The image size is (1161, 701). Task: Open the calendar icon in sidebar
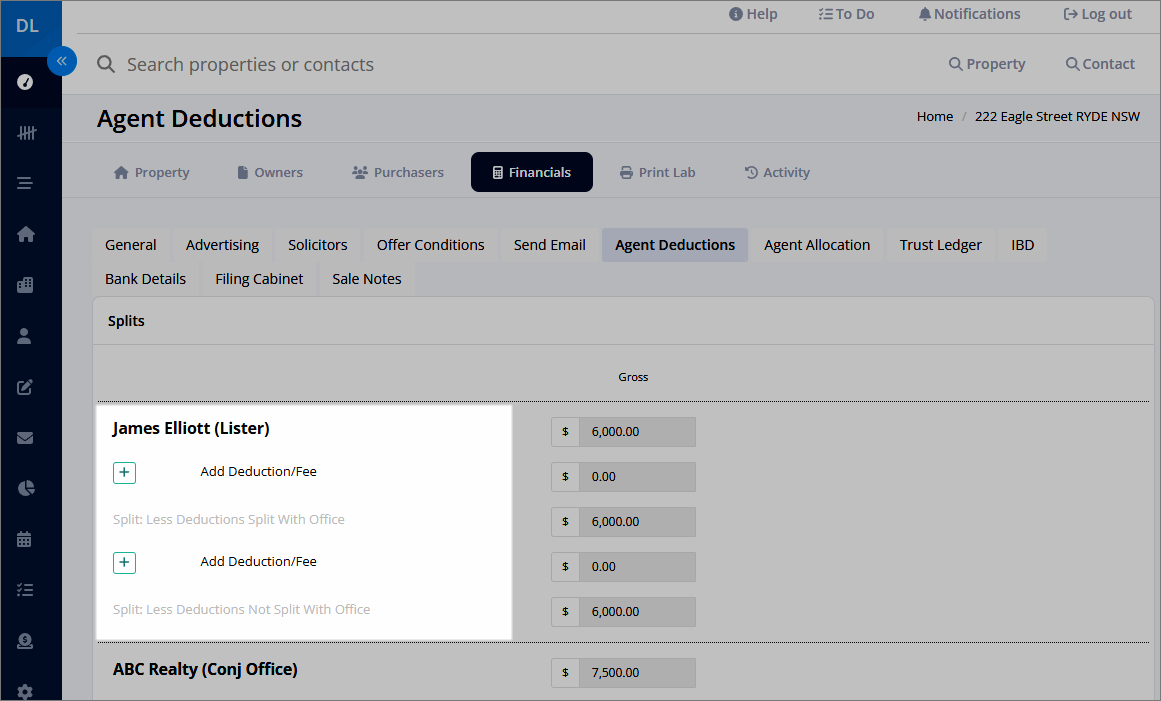(24, 539)
